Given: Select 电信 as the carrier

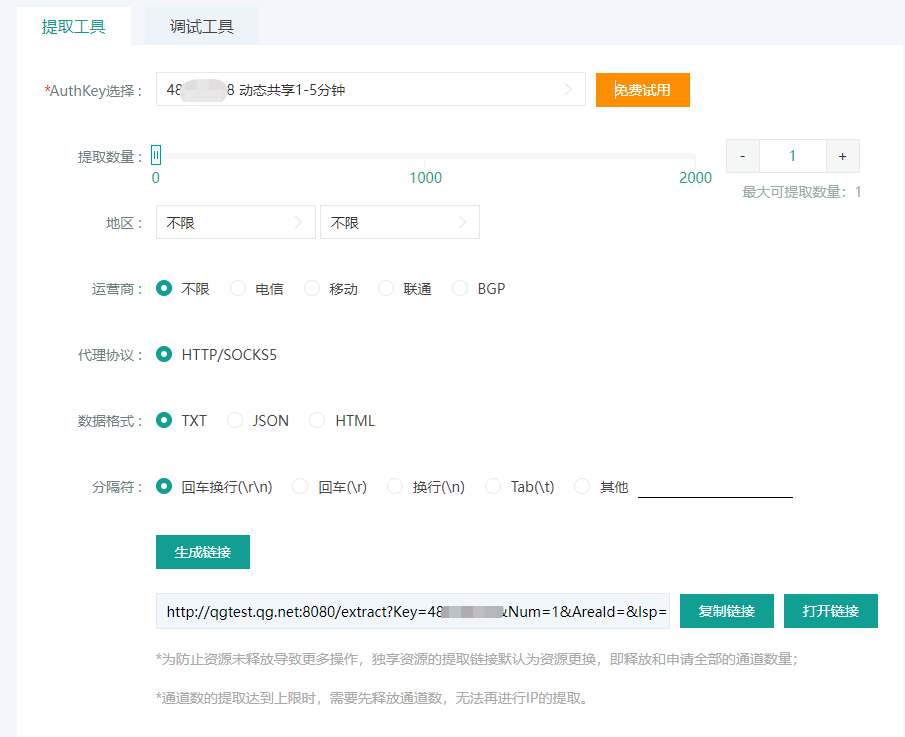Looking at the screenshot, I should point(238,289).
